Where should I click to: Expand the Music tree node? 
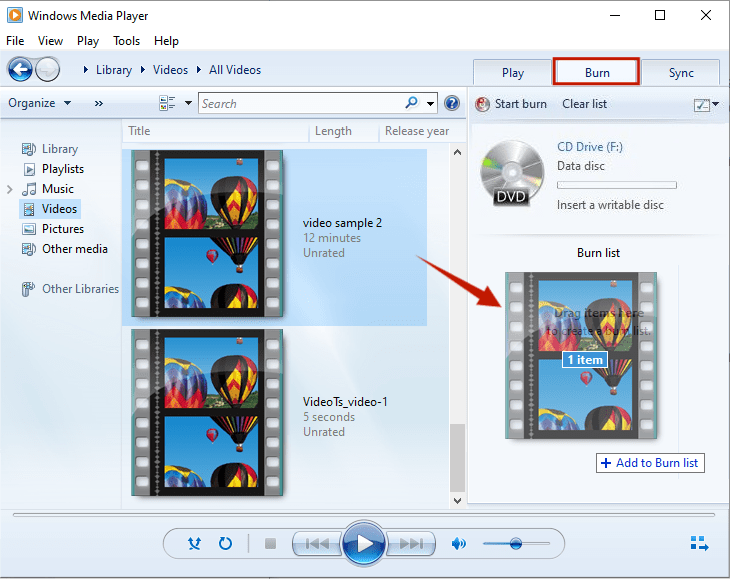coord(10,189)
